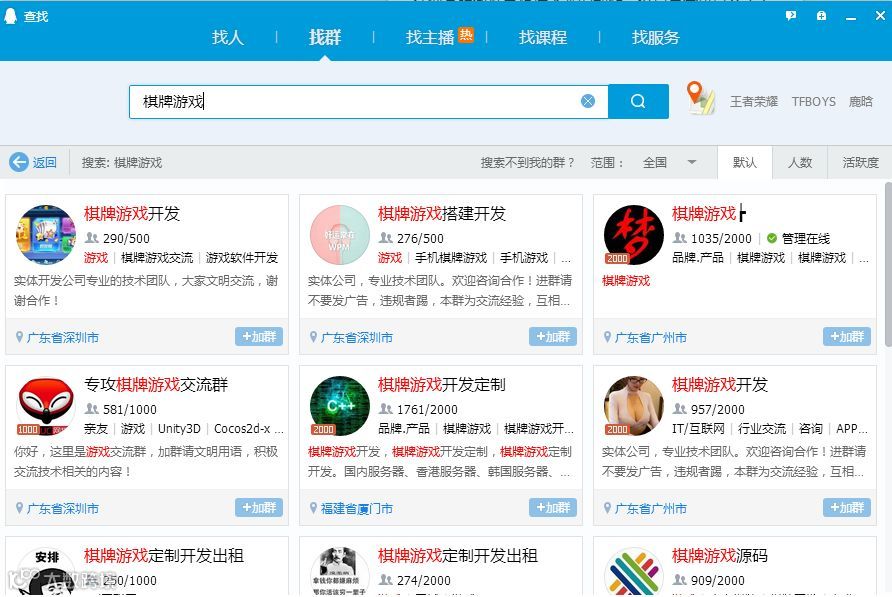This screenshot has width=892, height=597.
Task: Open group title 棋牌游戏源码
Action: click(720, 555)
